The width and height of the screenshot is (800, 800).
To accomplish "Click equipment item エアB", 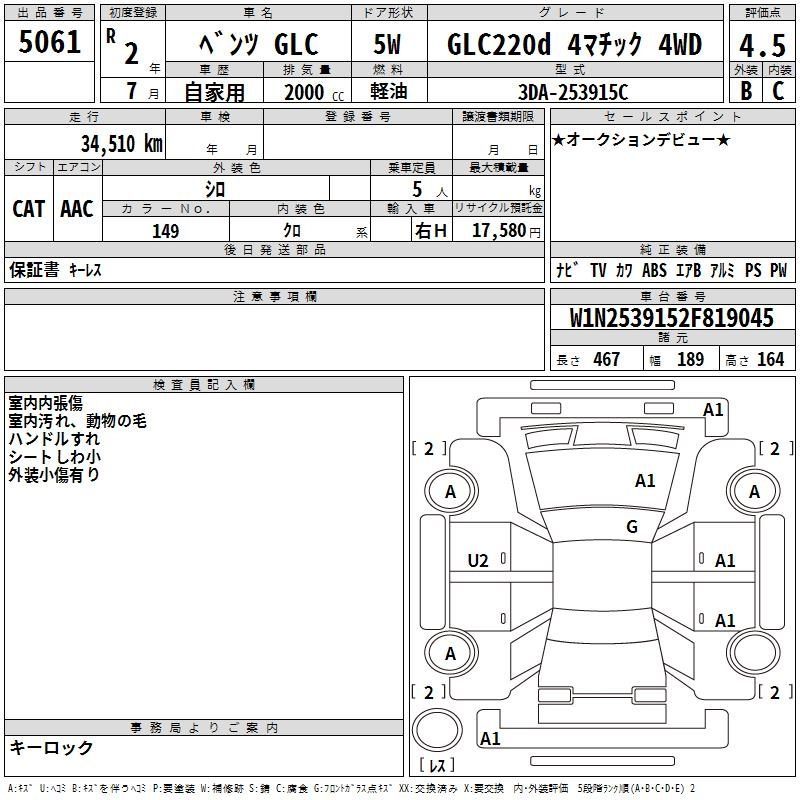I will [x=689, y=270].
